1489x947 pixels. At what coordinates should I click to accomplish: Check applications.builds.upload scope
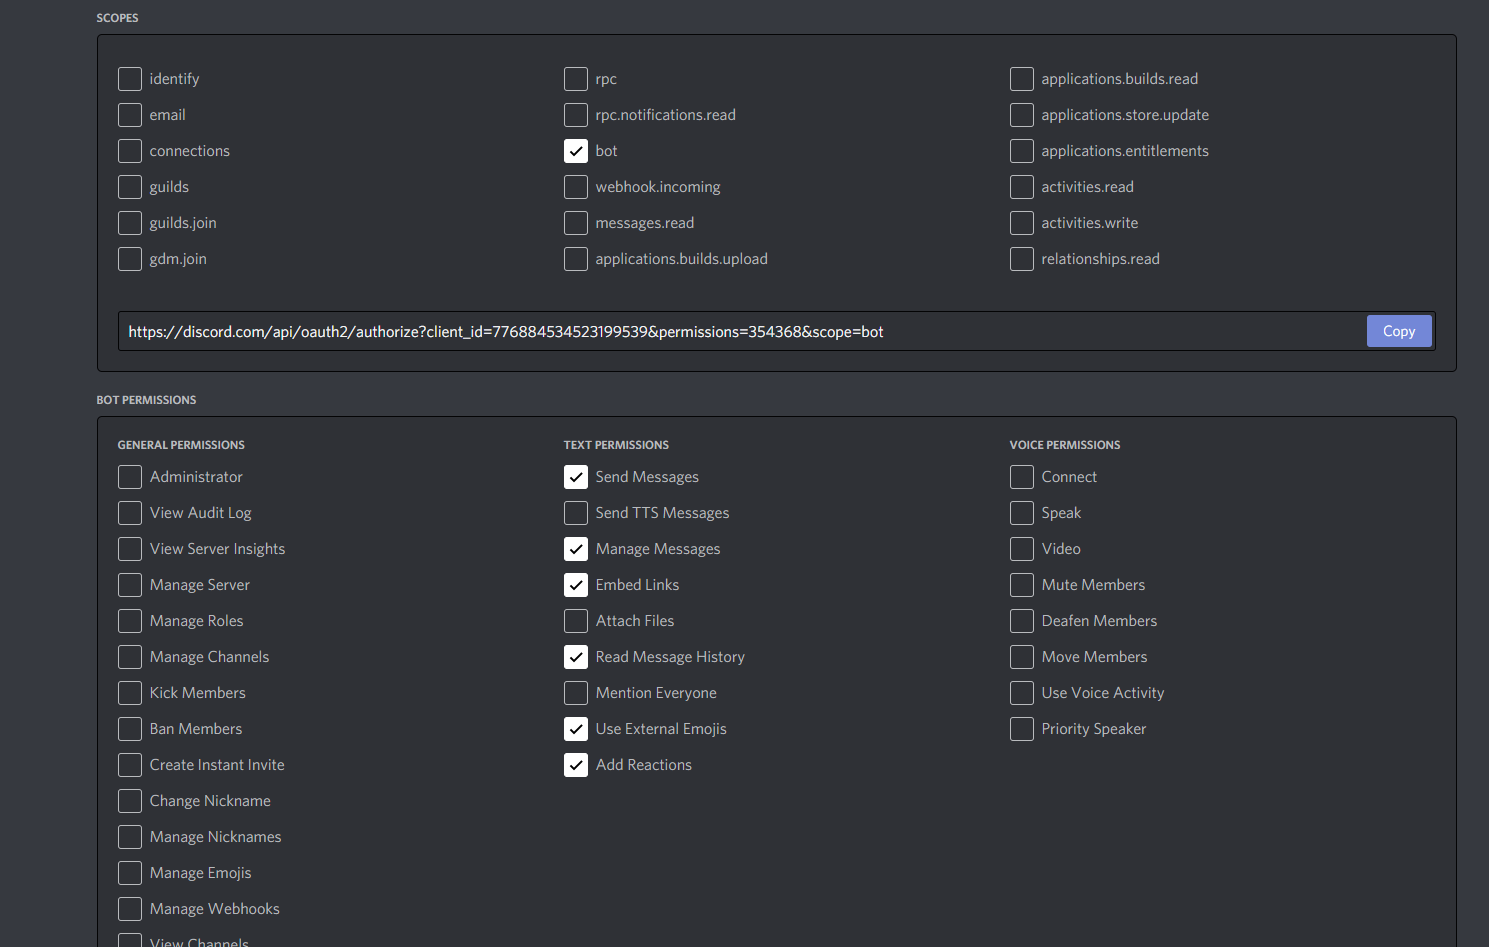coord(576,259)
